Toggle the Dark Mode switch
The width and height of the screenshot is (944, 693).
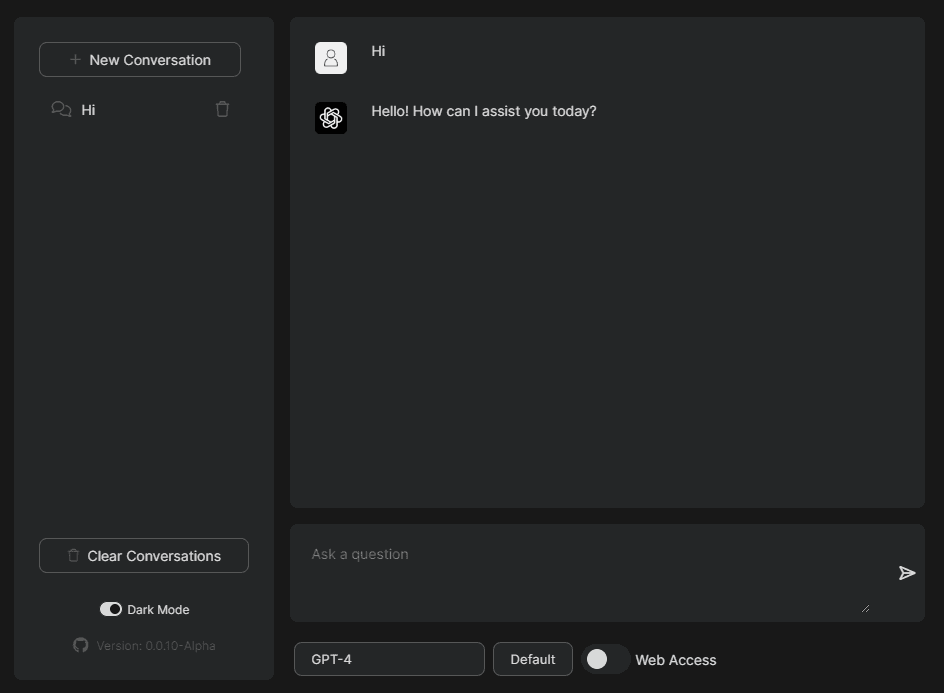110,610
